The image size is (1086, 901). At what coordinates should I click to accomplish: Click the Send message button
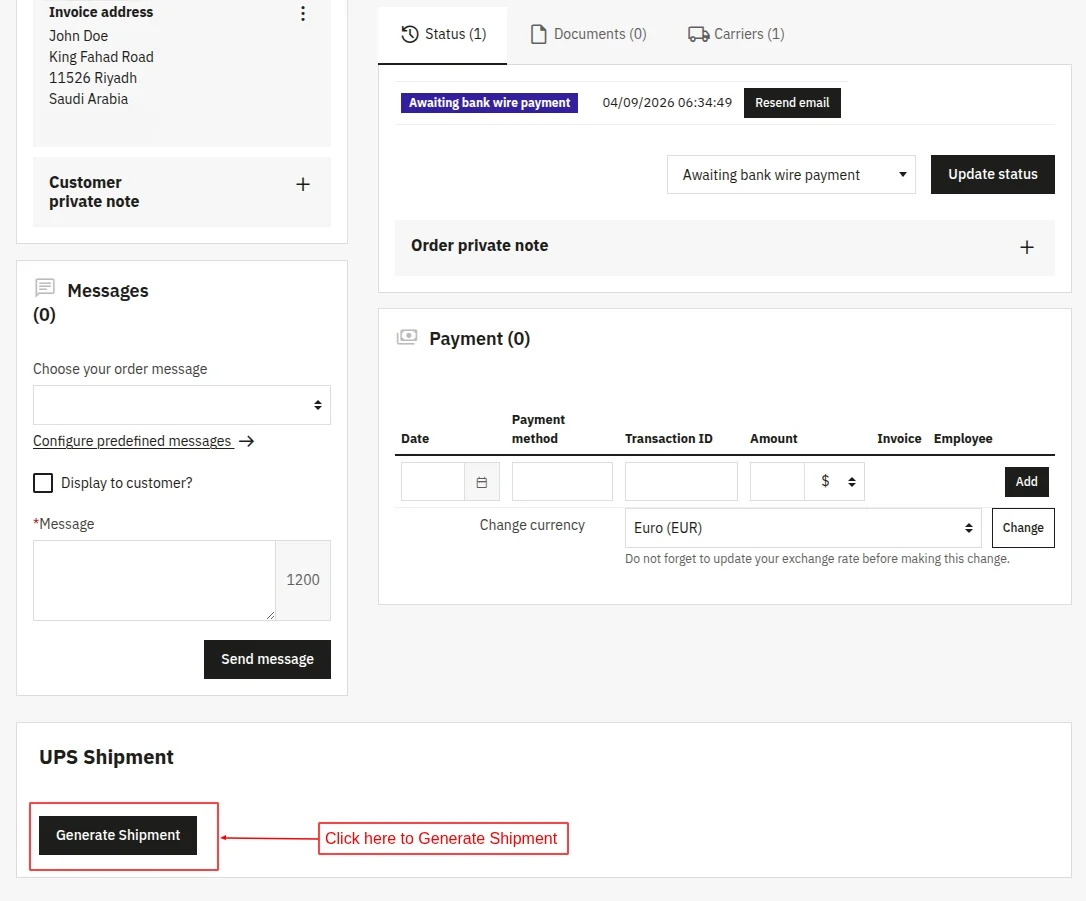[x=267, y=659]
